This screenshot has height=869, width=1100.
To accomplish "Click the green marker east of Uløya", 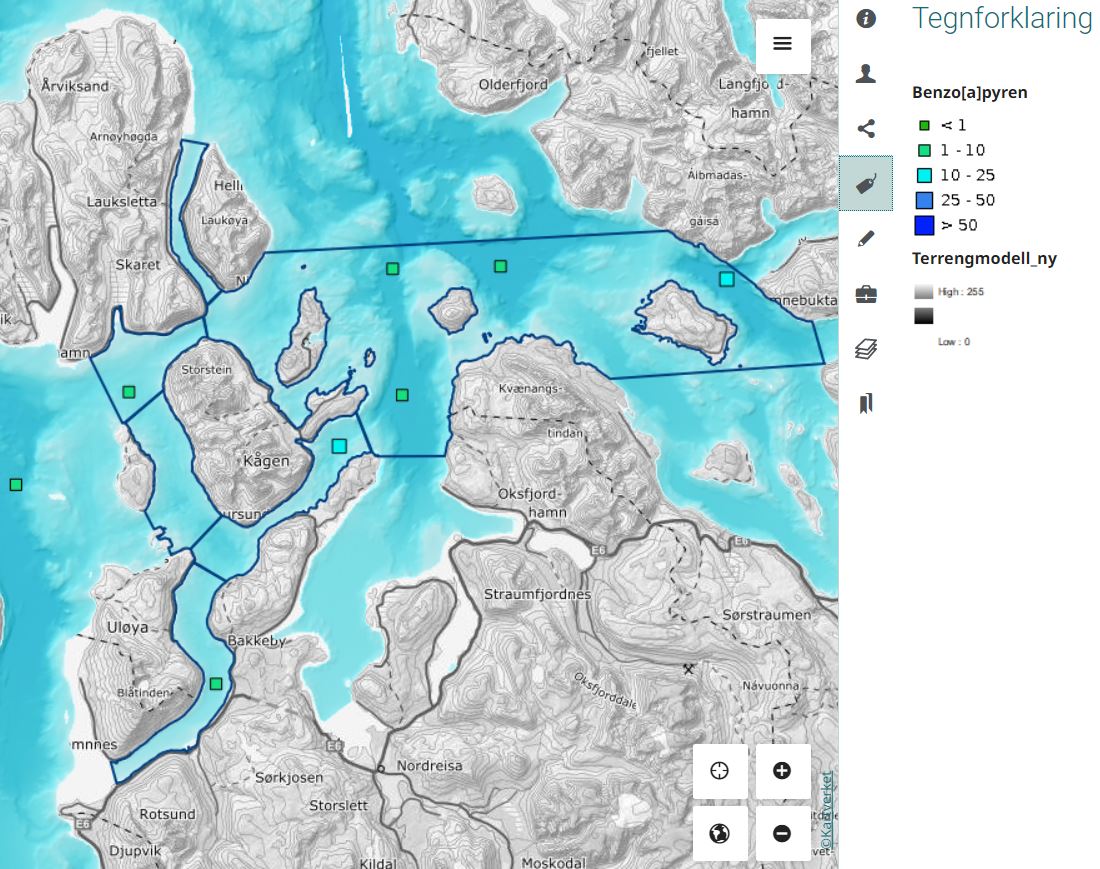I will 216,684.
